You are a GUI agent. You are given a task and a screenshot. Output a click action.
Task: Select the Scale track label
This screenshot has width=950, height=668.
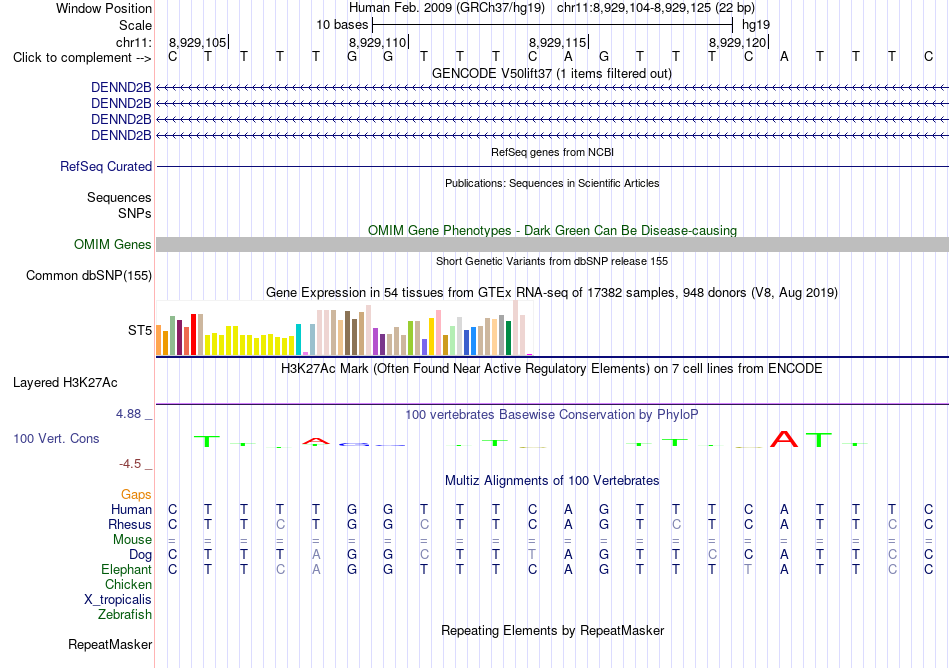click(x=135, y=25)
